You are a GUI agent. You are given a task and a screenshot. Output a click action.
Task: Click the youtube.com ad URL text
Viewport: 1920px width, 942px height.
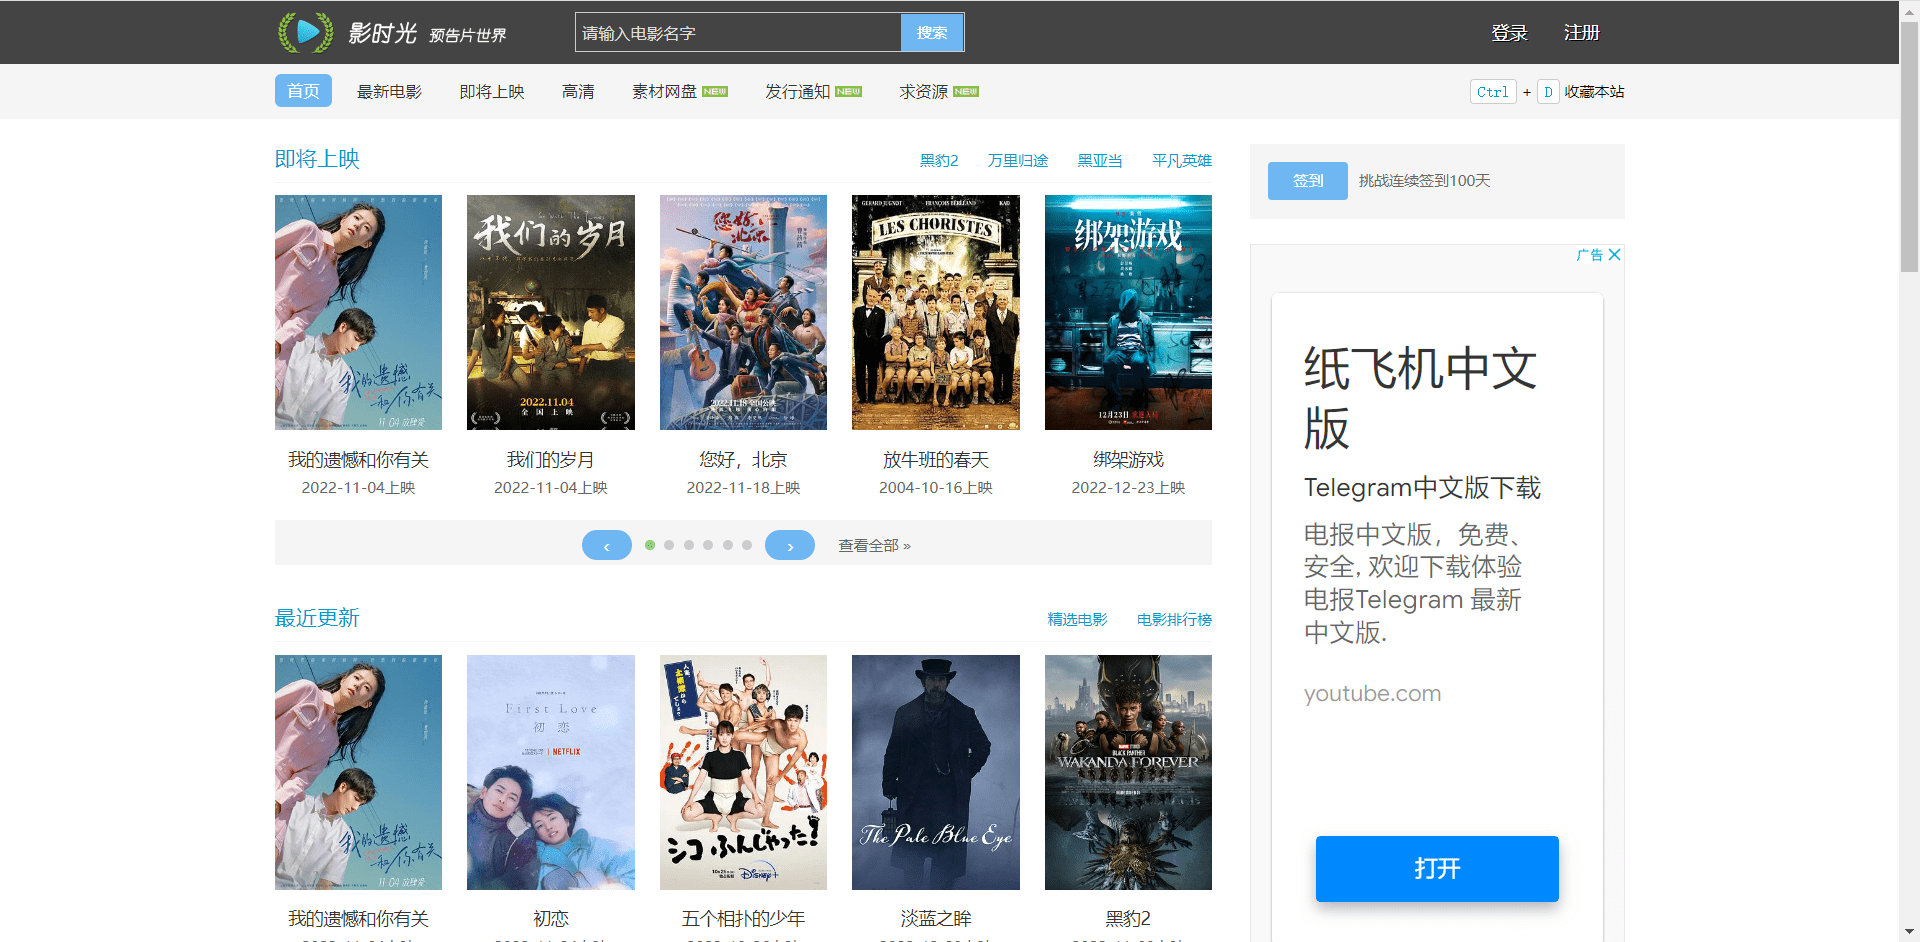pyautogui.click(x=1372, y=693)
